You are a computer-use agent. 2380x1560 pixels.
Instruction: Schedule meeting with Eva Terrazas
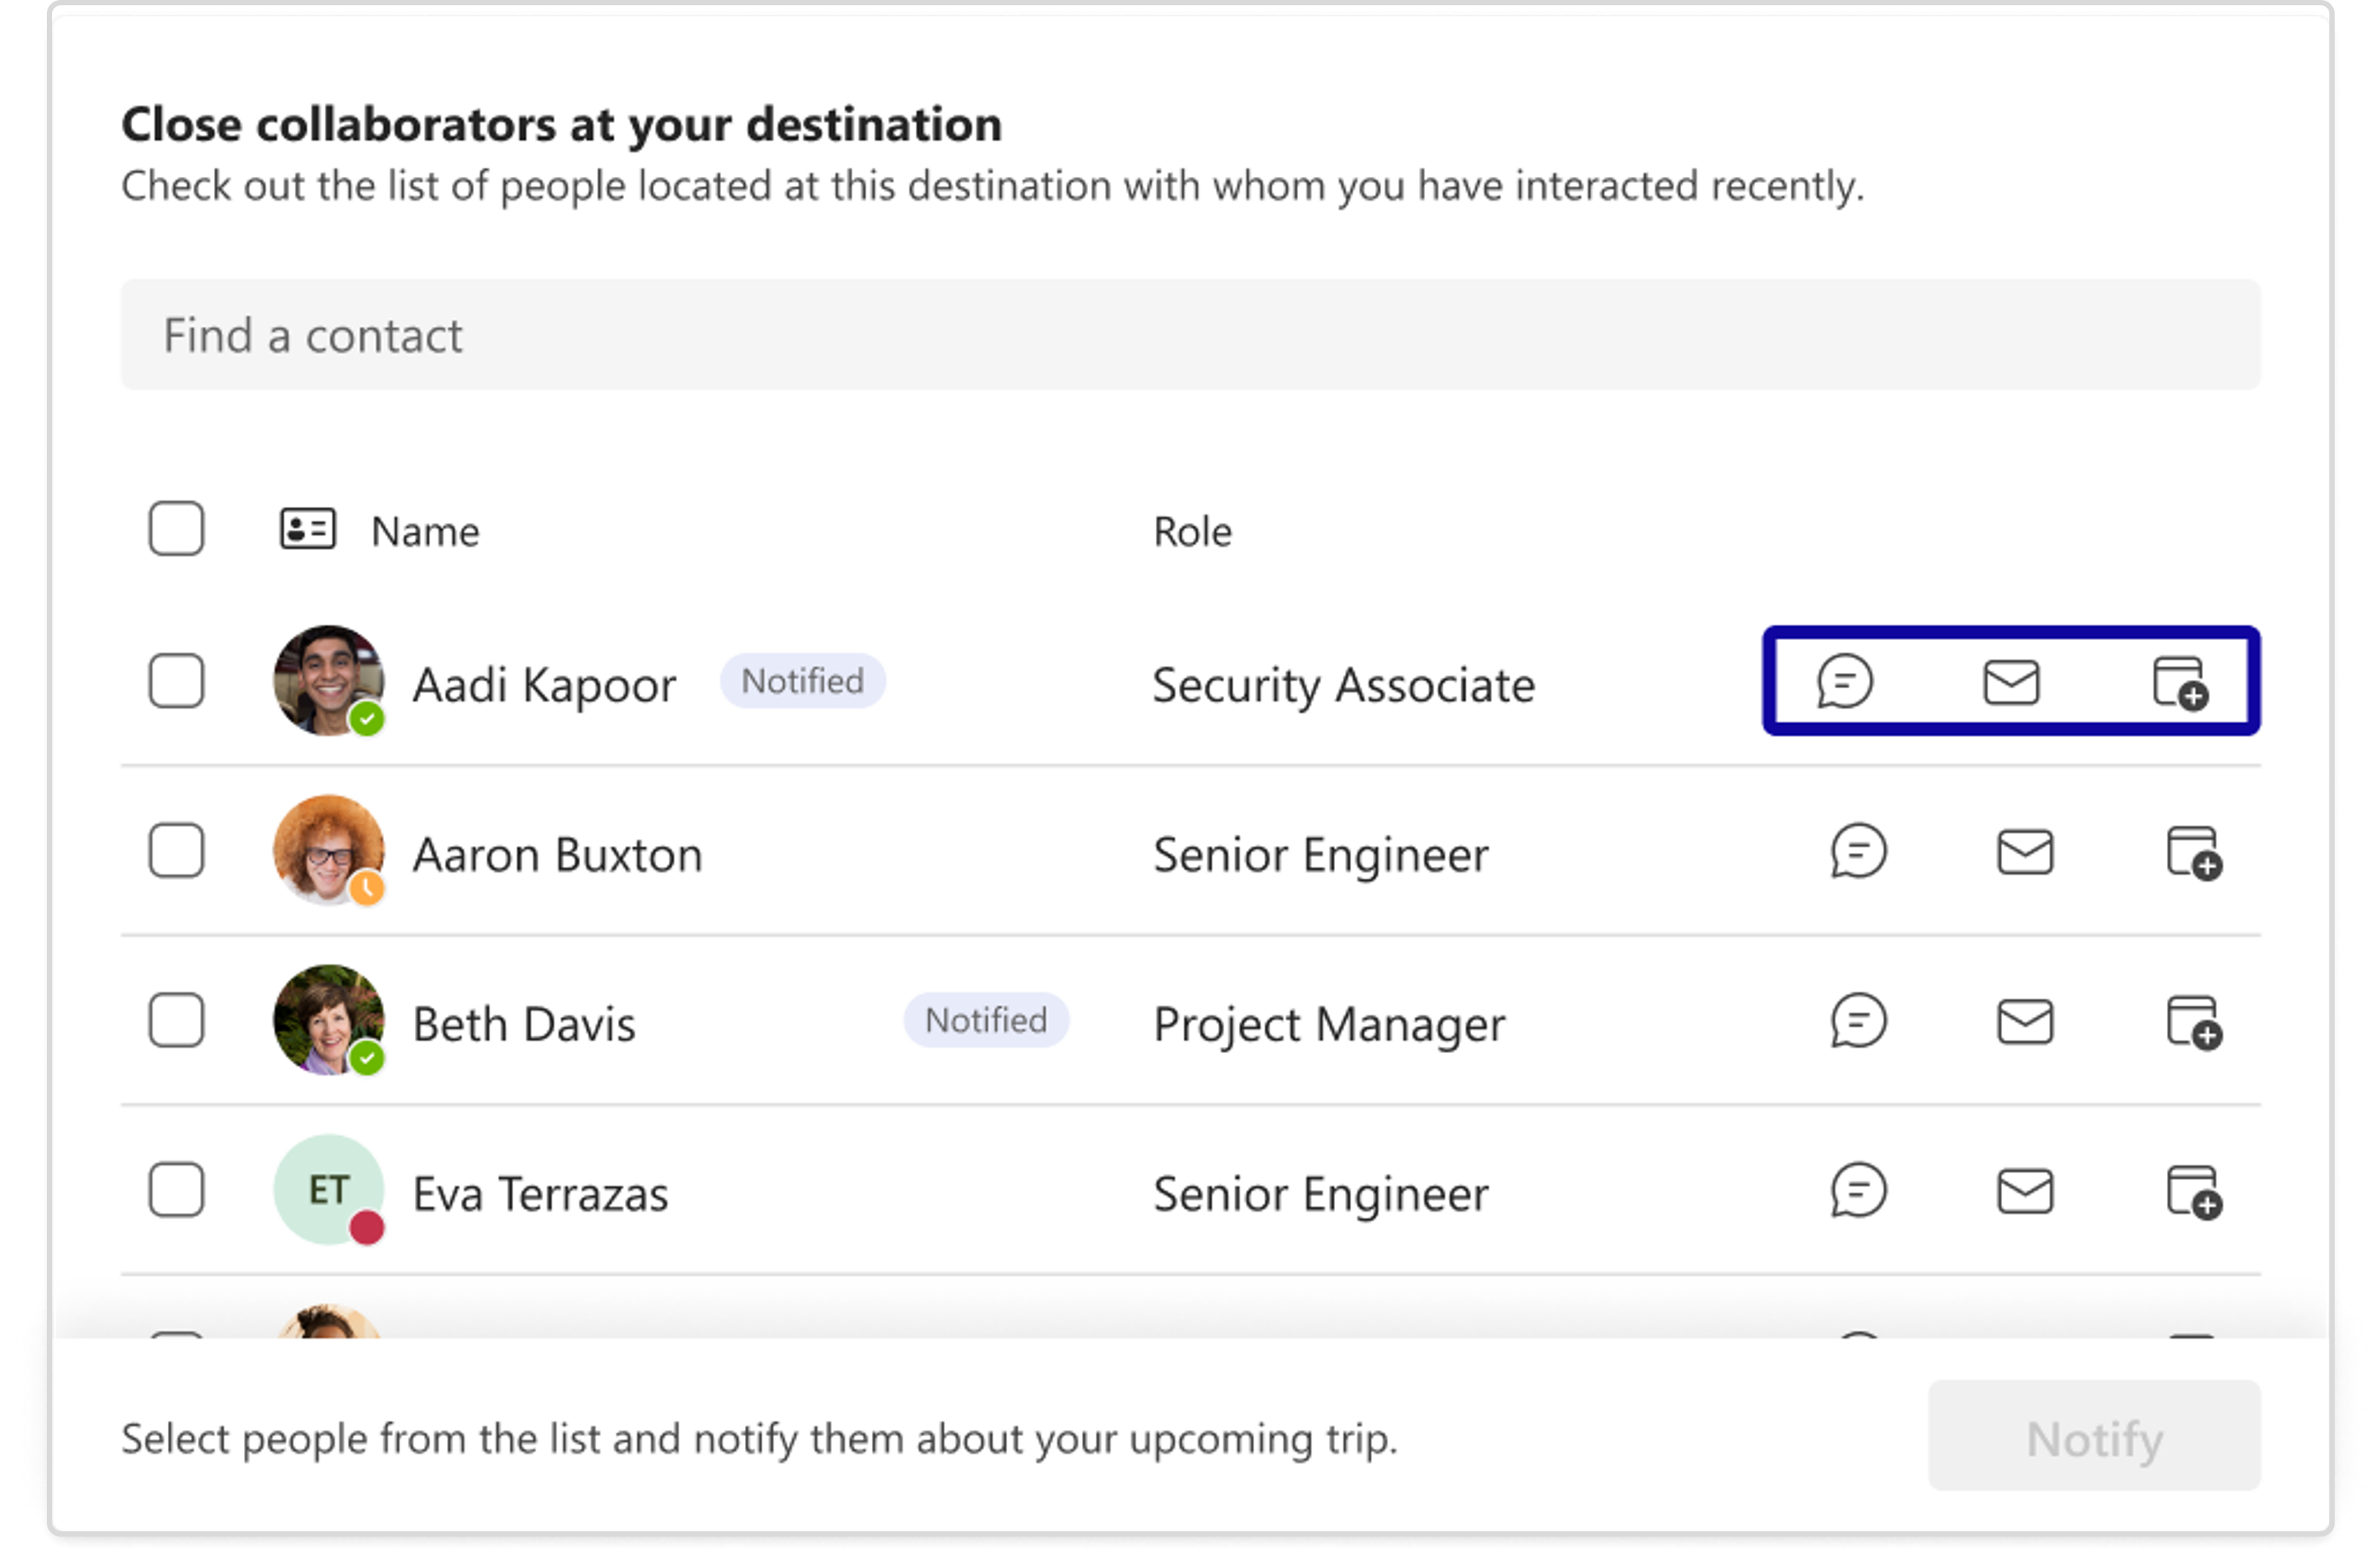[2193, 1192]
